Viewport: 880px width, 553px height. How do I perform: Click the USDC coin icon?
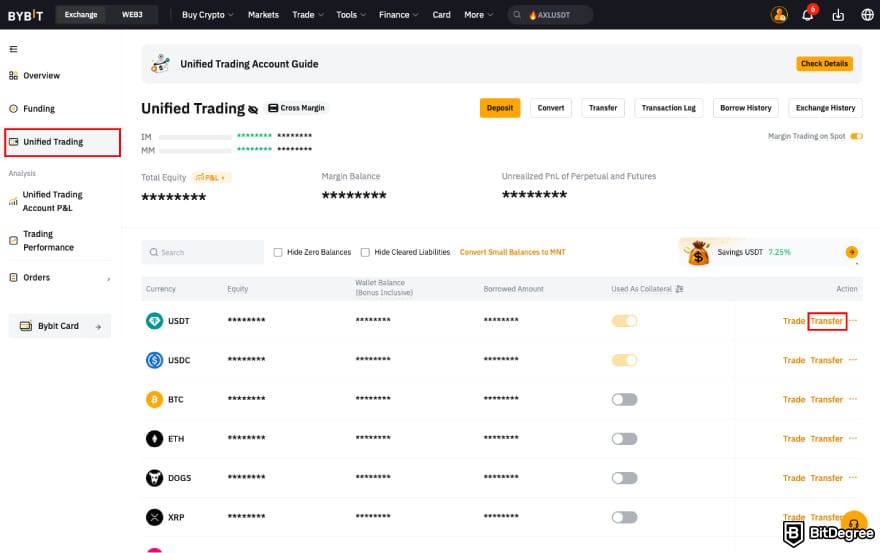(x=154, y=360)
